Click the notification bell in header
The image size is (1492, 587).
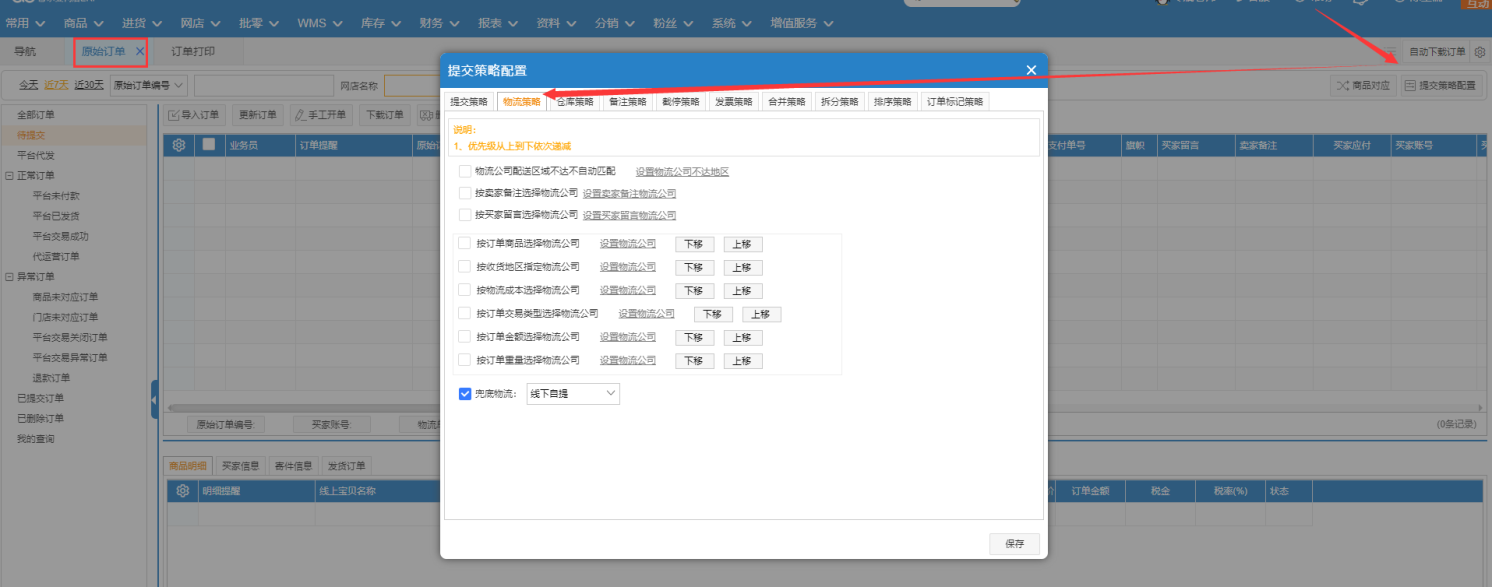(1360, 2)
